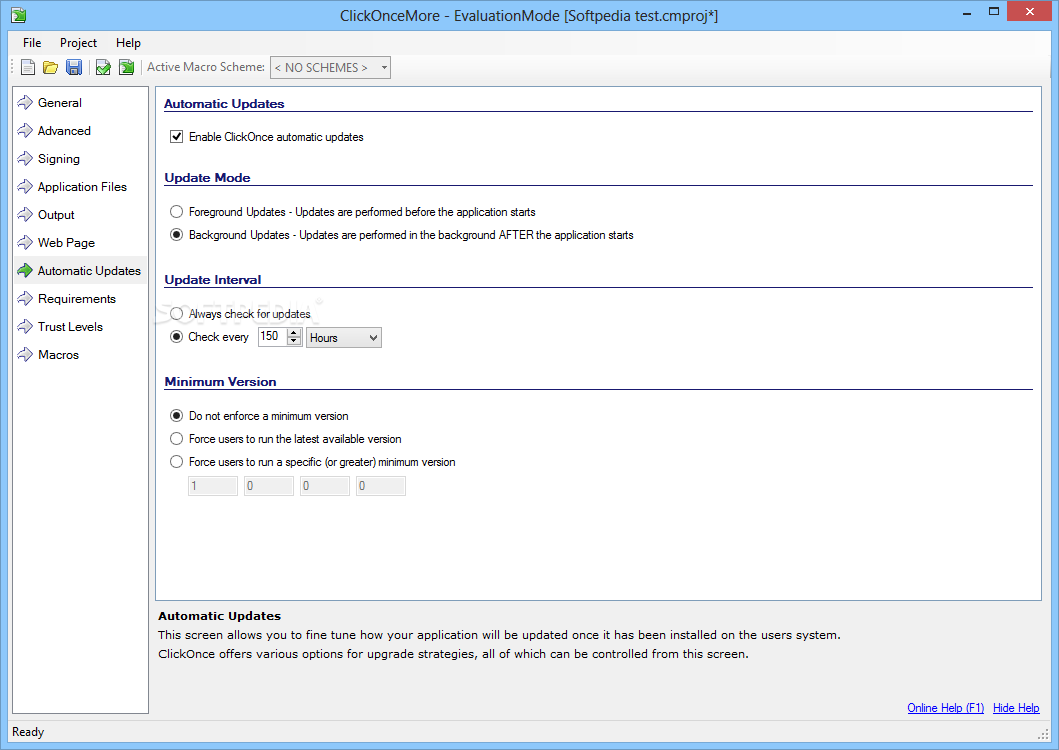
Task: Decrease the check interval with down arrow
Action: pyautogui.click(x=294, y=341)
